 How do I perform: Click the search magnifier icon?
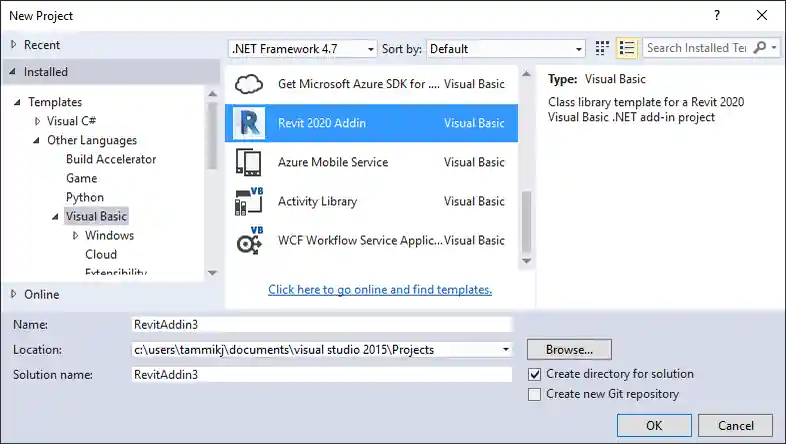[761, 48]
